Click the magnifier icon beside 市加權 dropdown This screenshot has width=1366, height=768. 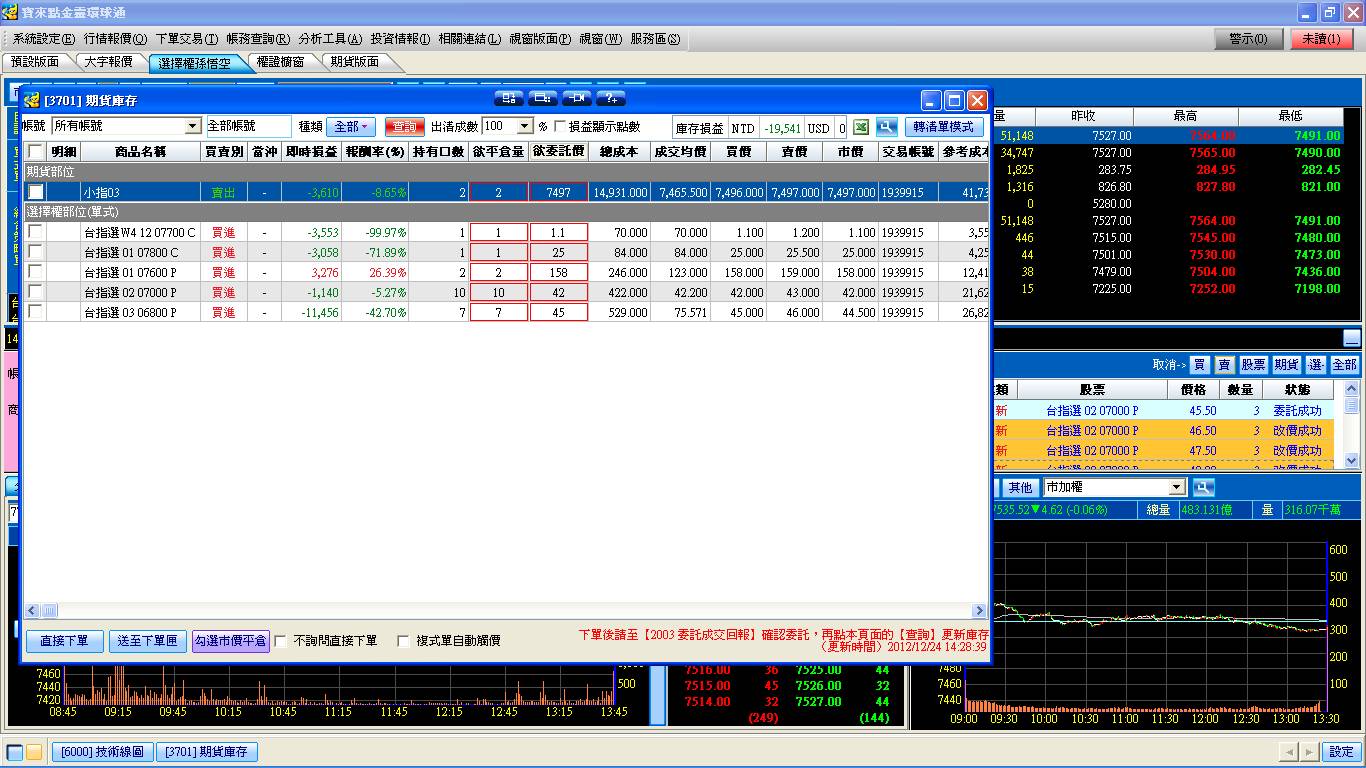(1203, 487)
